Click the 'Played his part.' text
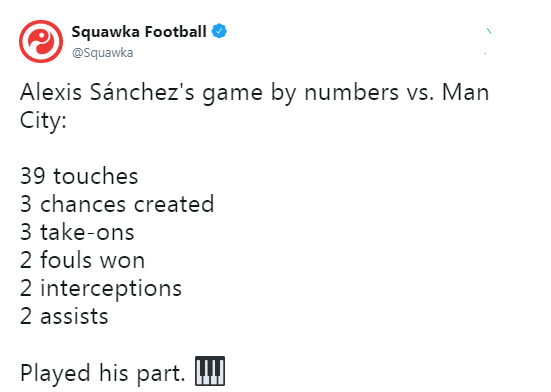Viewport: 551px width, 392px height. coord(103,373)
